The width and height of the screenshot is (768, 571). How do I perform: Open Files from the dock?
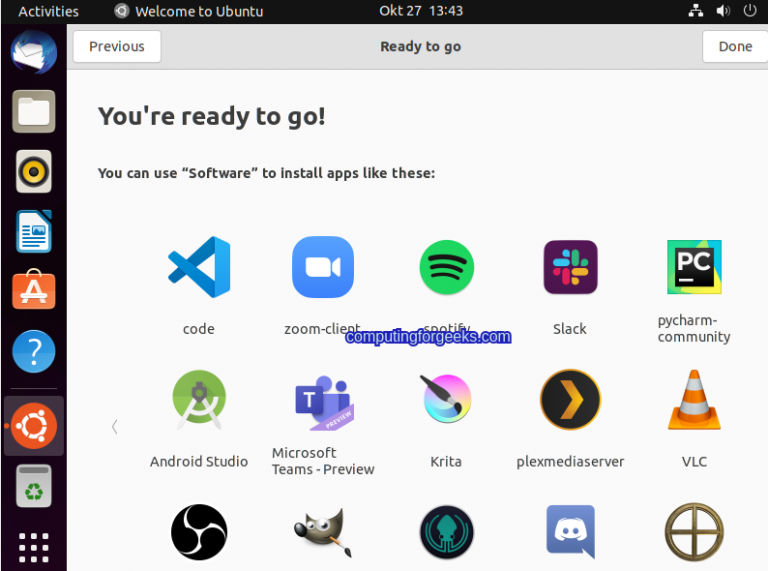(x=34, y=112)
